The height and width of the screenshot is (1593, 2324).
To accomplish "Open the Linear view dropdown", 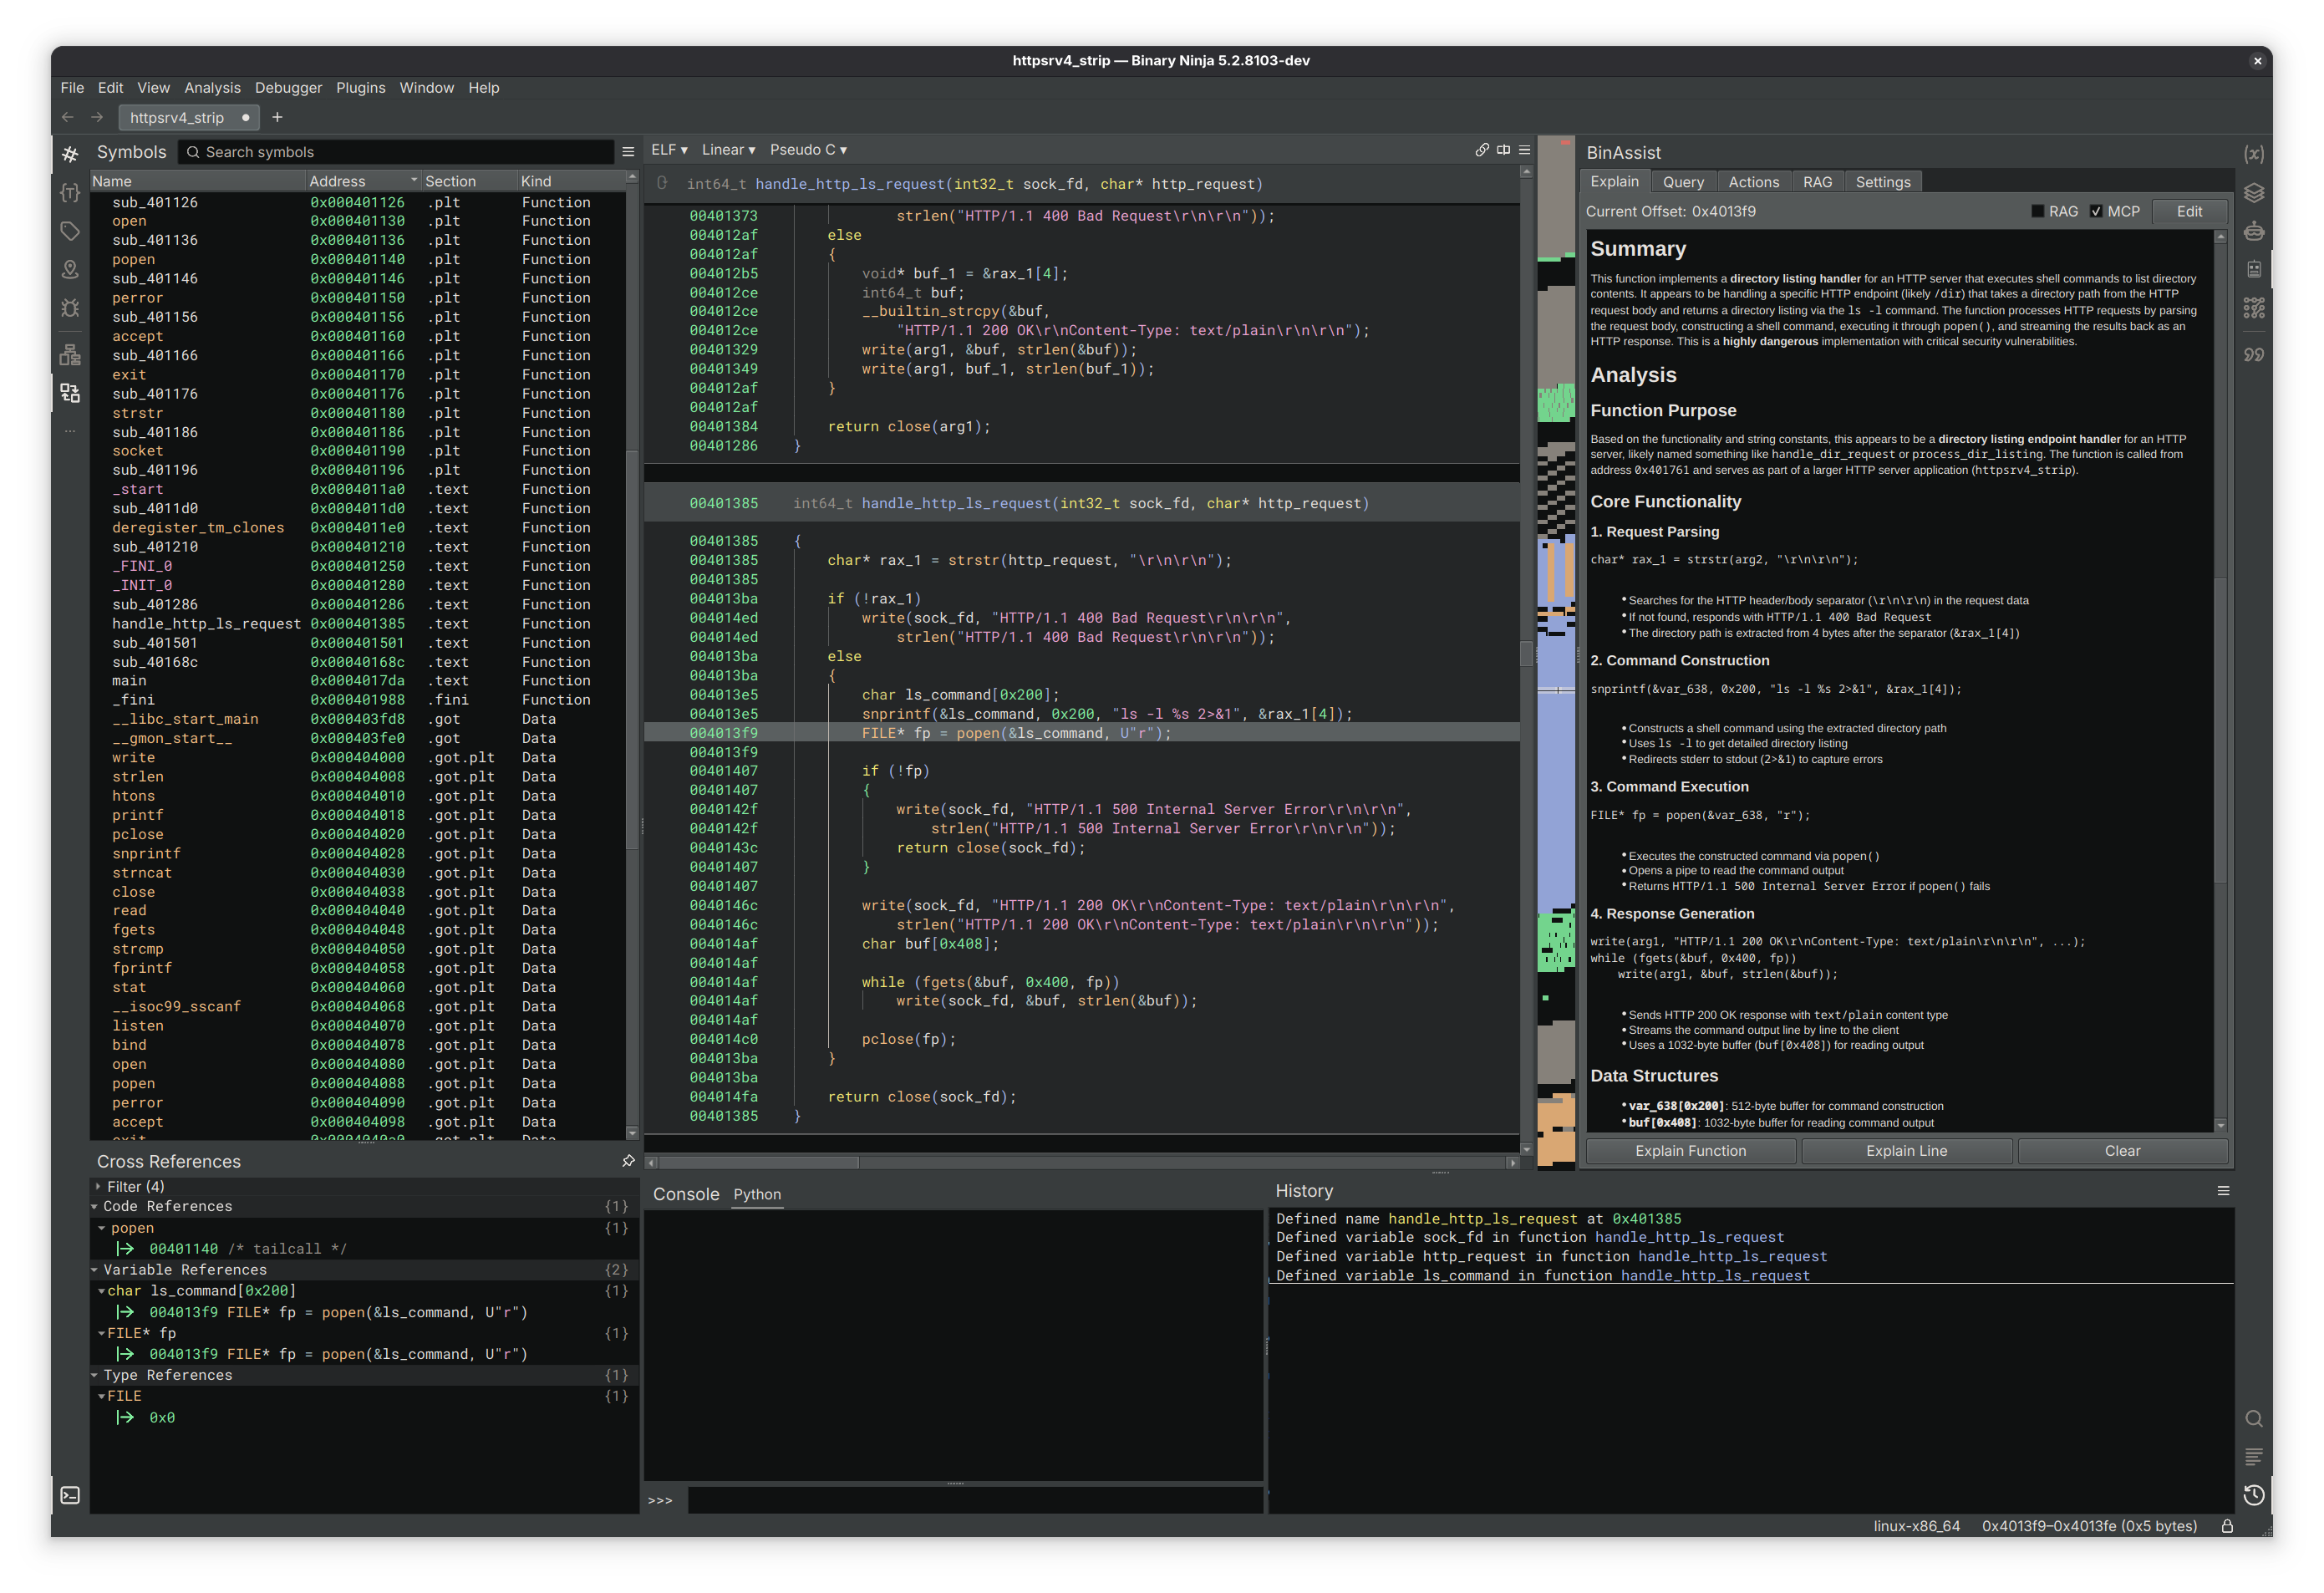I will click(x=727, y=149).
